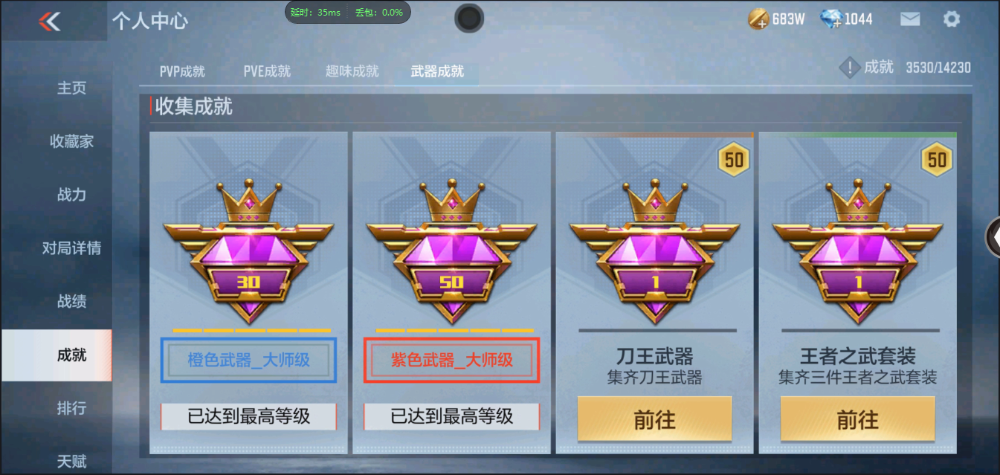The height and width of the screenshot is (475, 1000).
Task: Click the yellow progress bar under medal 30
Action: (x=251, y=330)
